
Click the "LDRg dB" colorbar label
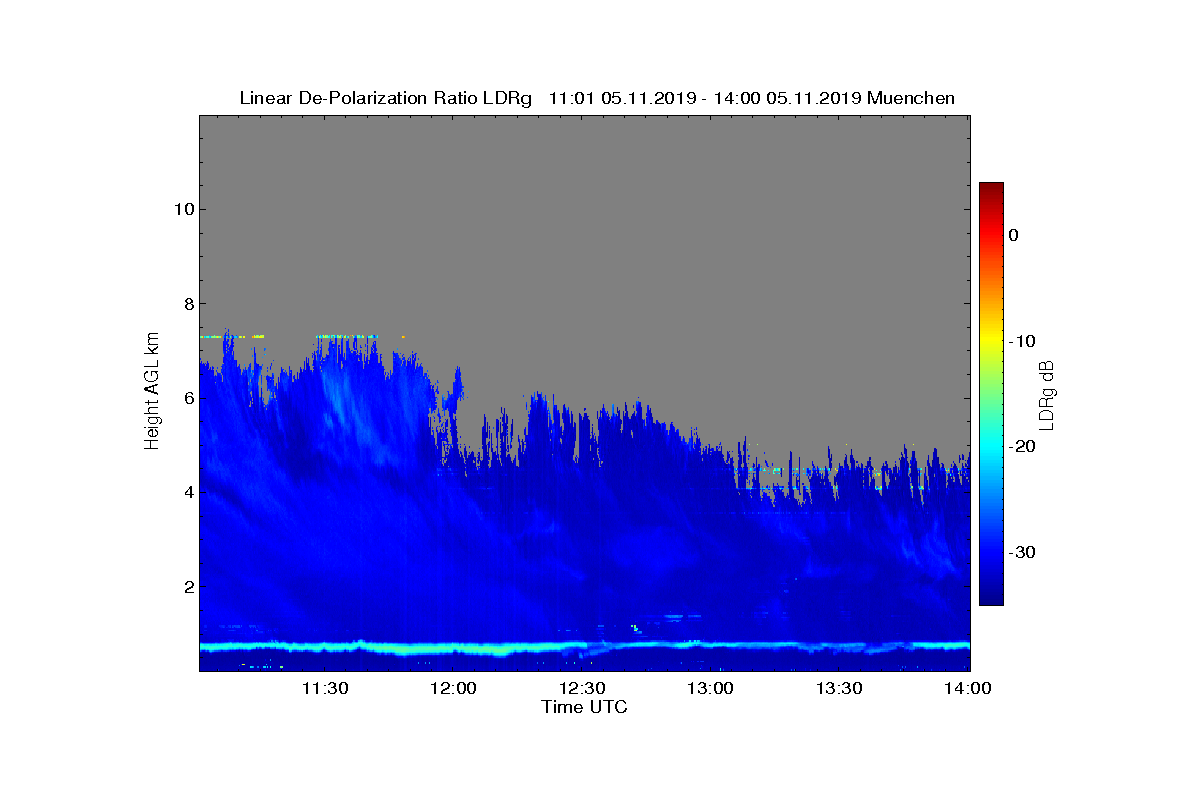1047,394
